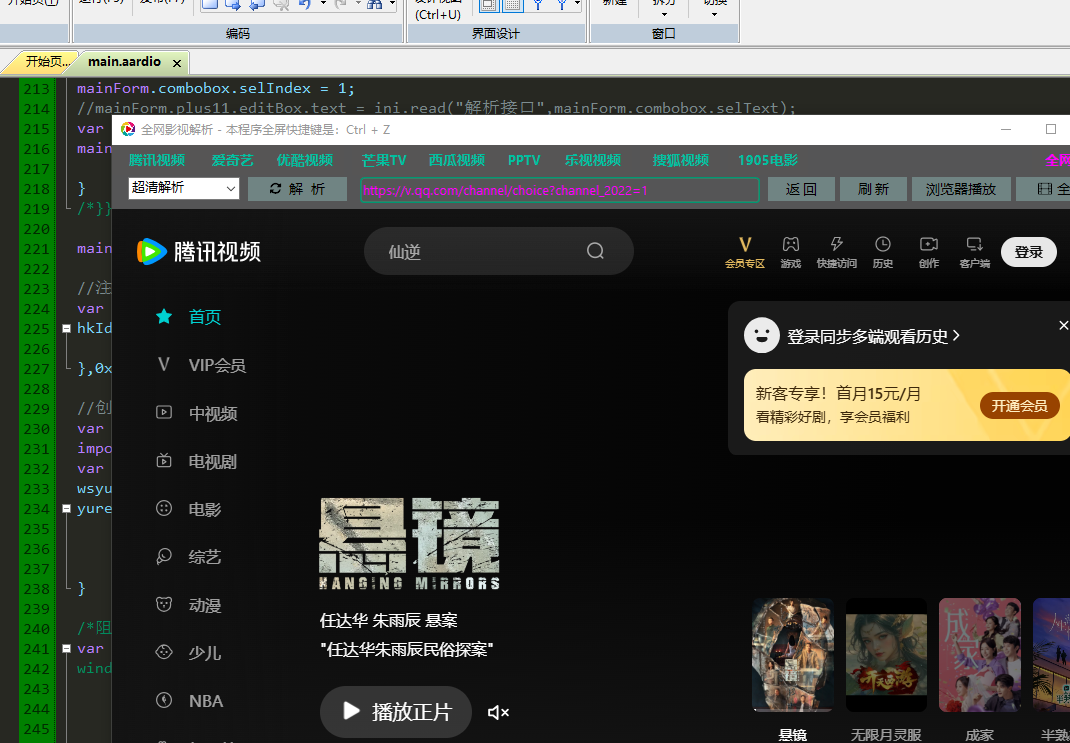
Task: Open the 游戏 gamepad icon
Action: click(790, 244)
